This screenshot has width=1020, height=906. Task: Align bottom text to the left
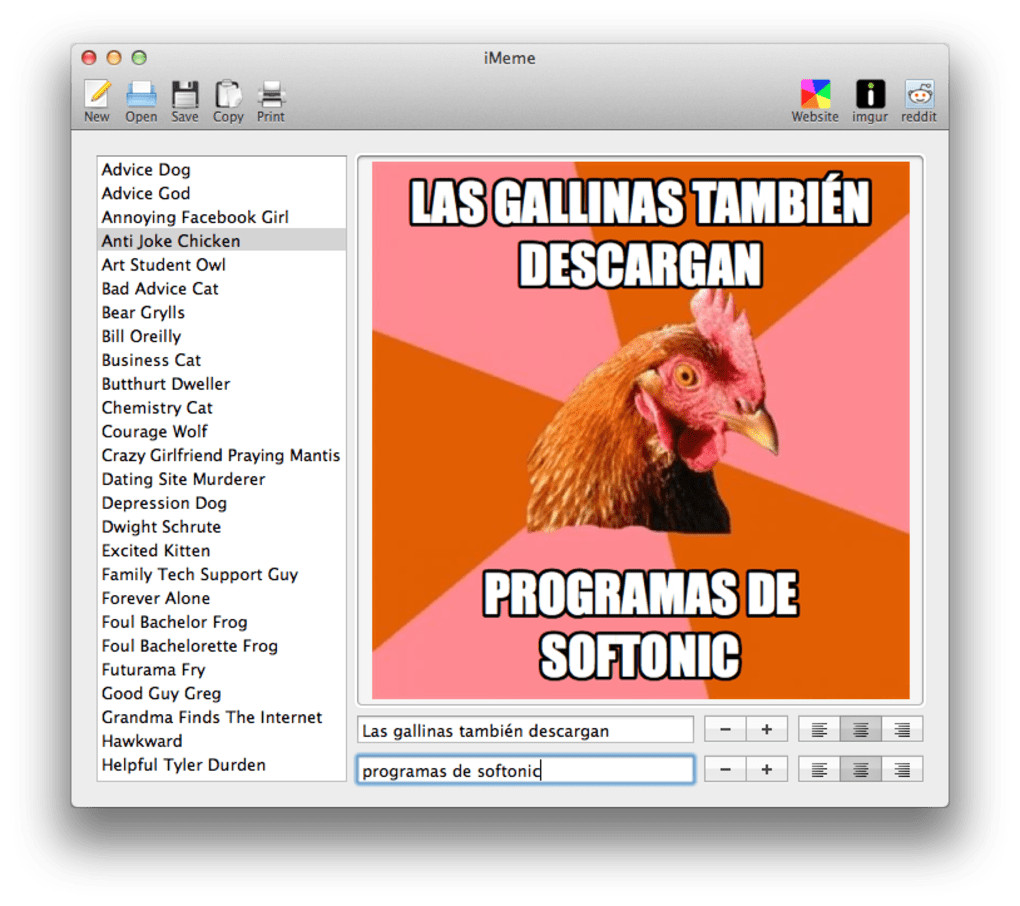pos(819,769)
